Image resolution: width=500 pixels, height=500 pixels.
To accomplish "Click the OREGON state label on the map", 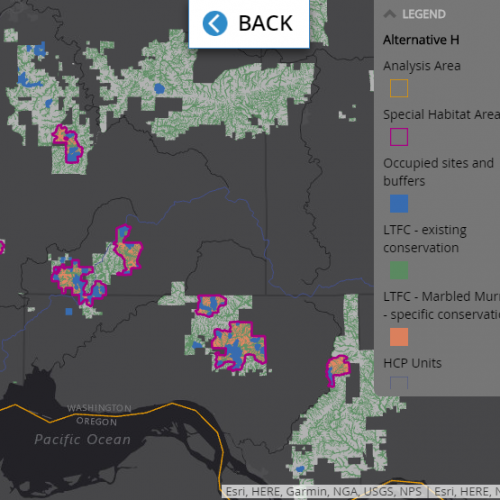I will coord(97,421).
